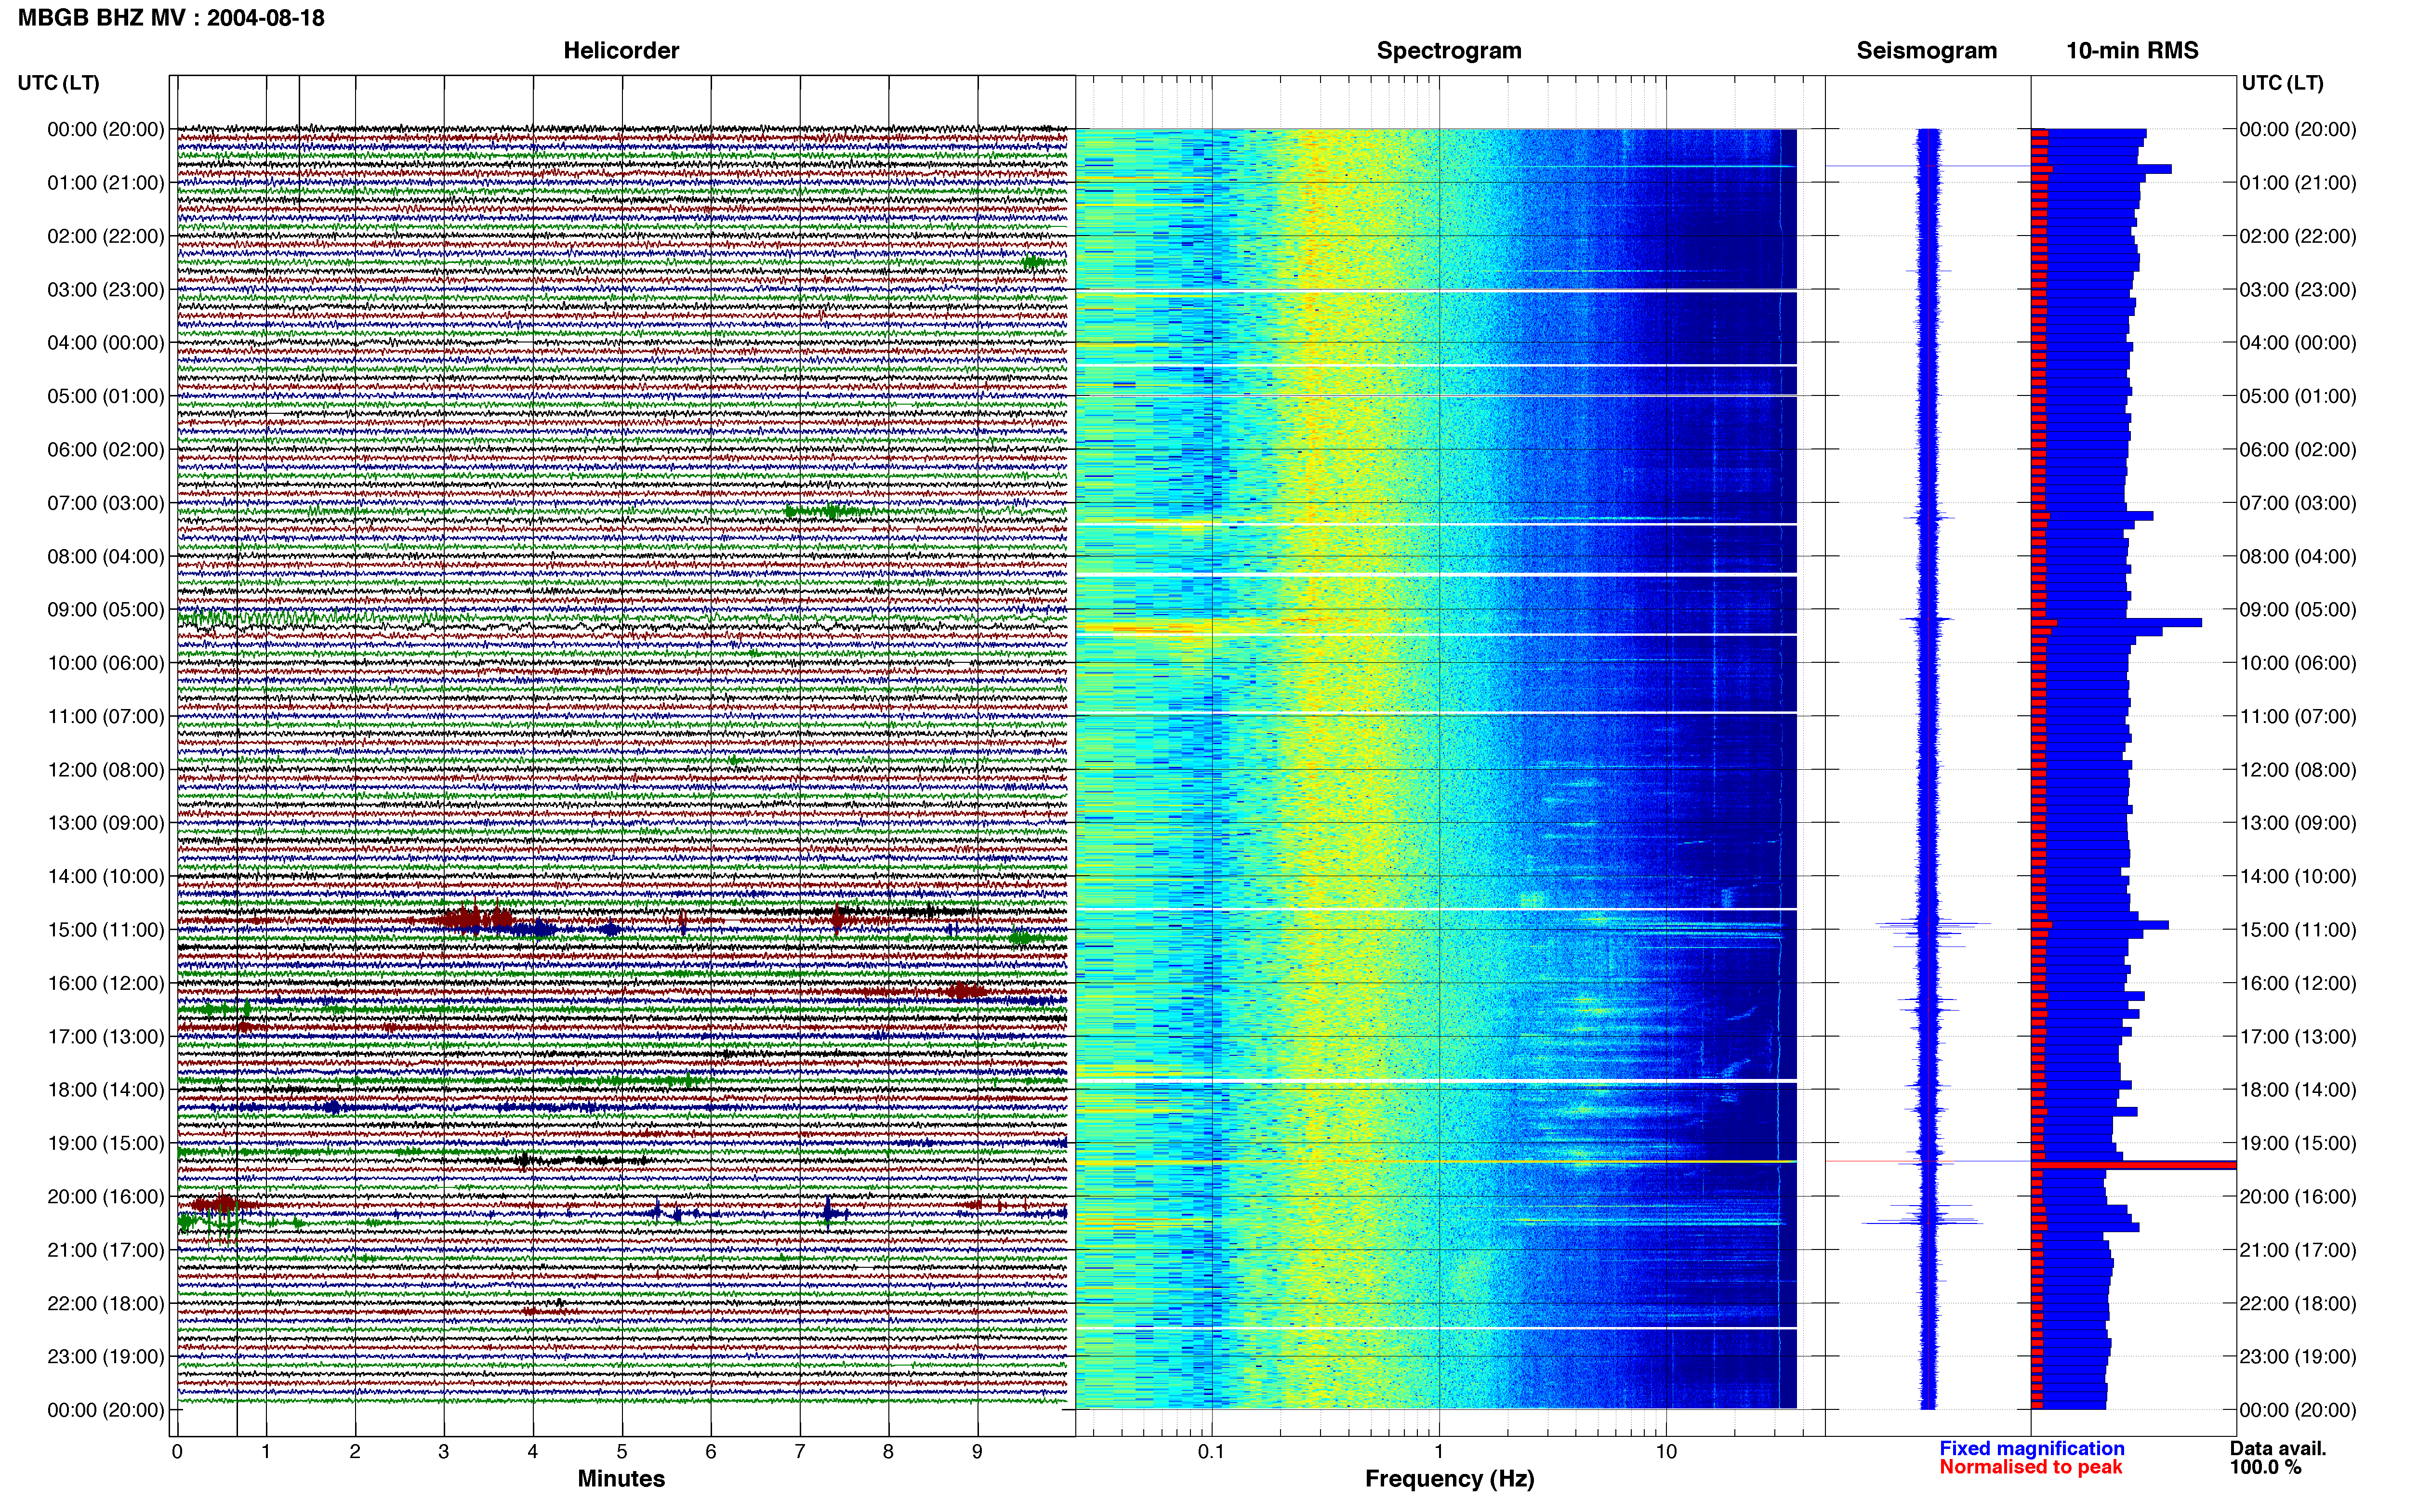Image resolution: width=2418 pixels, height=1512 pixels.
Task: Select left time label '06:00 (02:00)'
Action: 106,450
